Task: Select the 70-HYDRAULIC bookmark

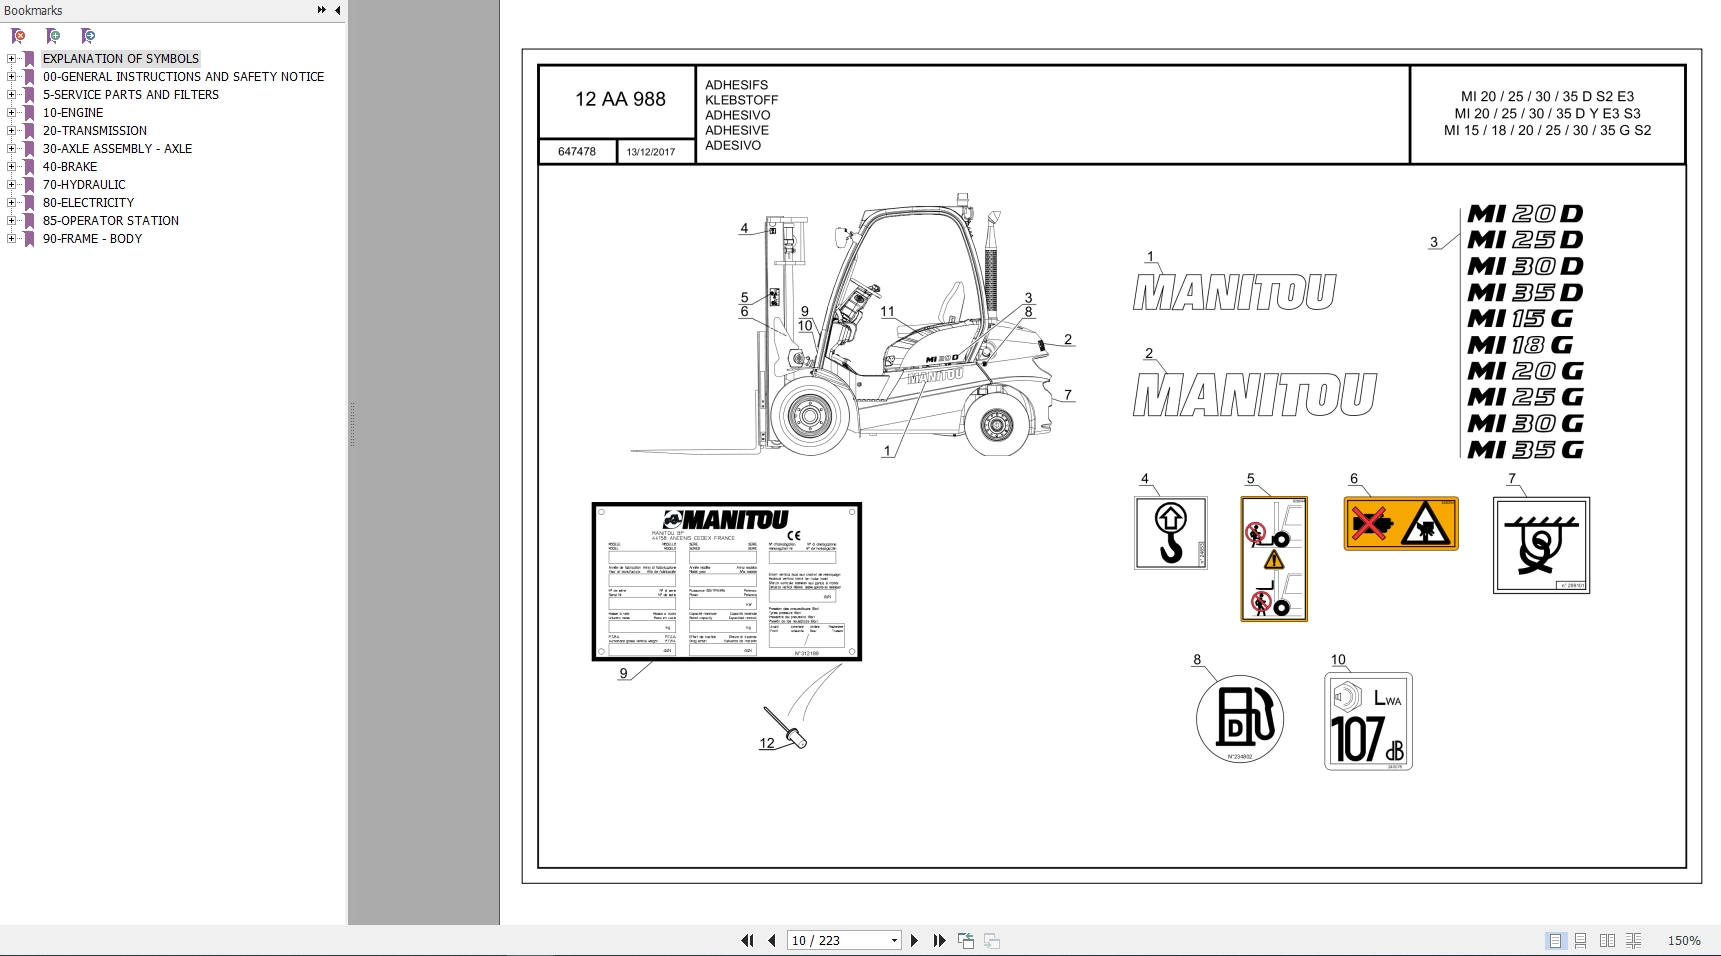Action: click(x=84, y=185)
